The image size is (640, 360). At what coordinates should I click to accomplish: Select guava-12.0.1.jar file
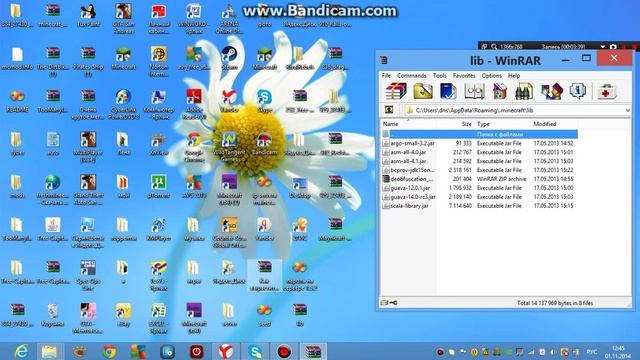(x=480, y=188)
